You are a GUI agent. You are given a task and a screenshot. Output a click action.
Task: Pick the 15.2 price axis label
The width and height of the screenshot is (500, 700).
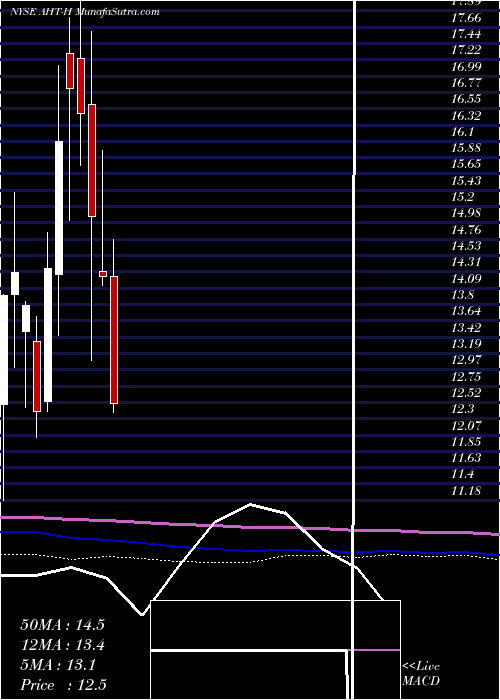(463, 197)
